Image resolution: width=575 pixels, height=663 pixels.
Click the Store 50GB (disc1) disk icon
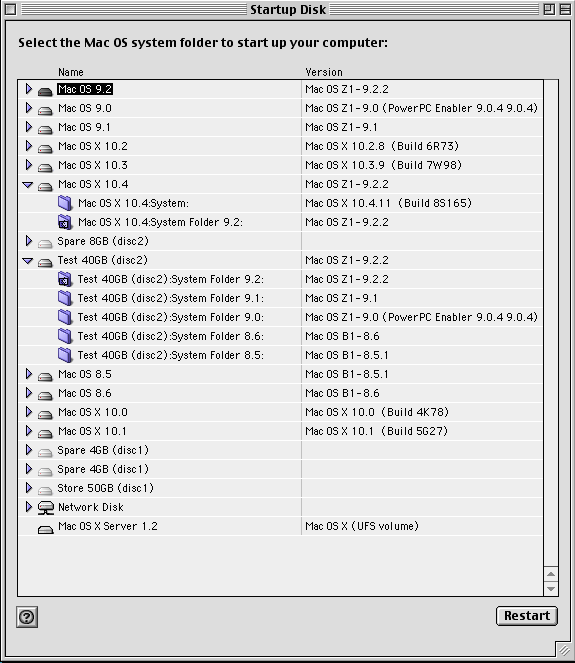coord(45,490)
